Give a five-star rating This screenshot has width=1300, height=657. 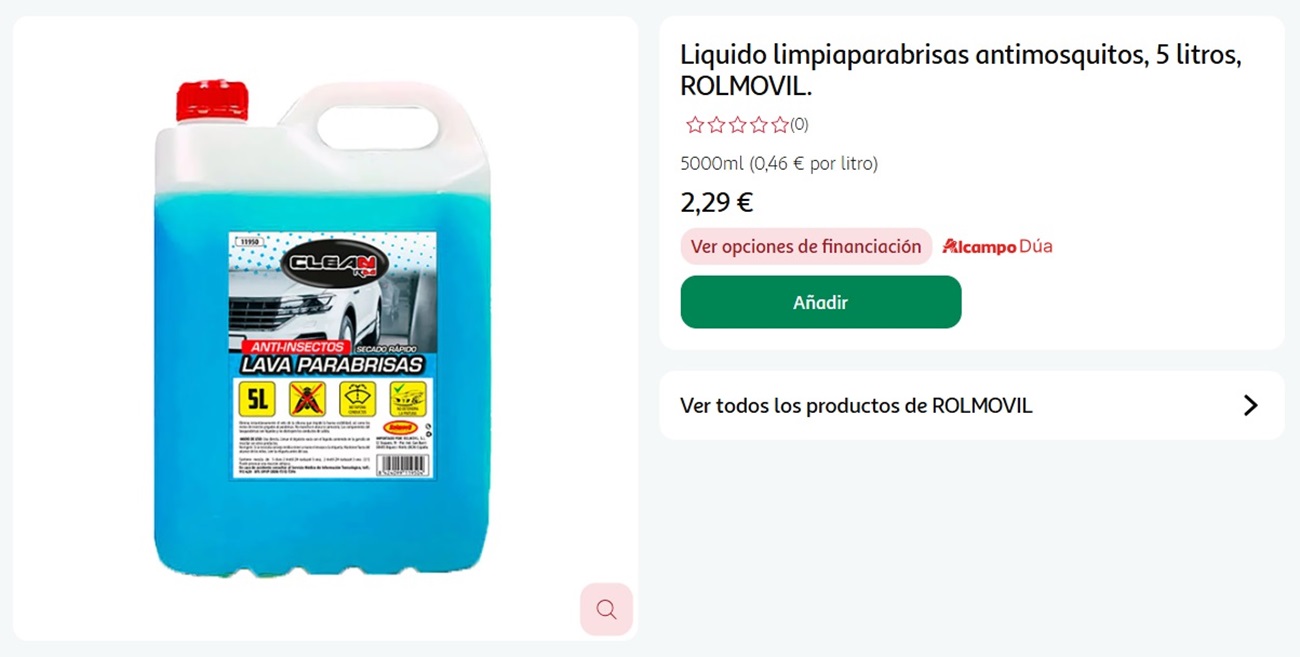tap(779, 125)
